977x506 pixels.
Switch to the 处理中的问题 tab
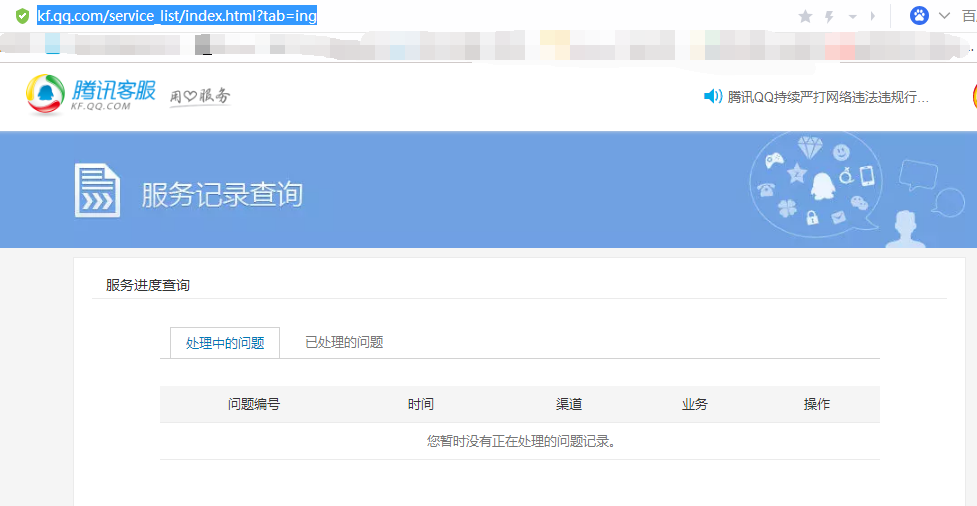pos(225,343)
